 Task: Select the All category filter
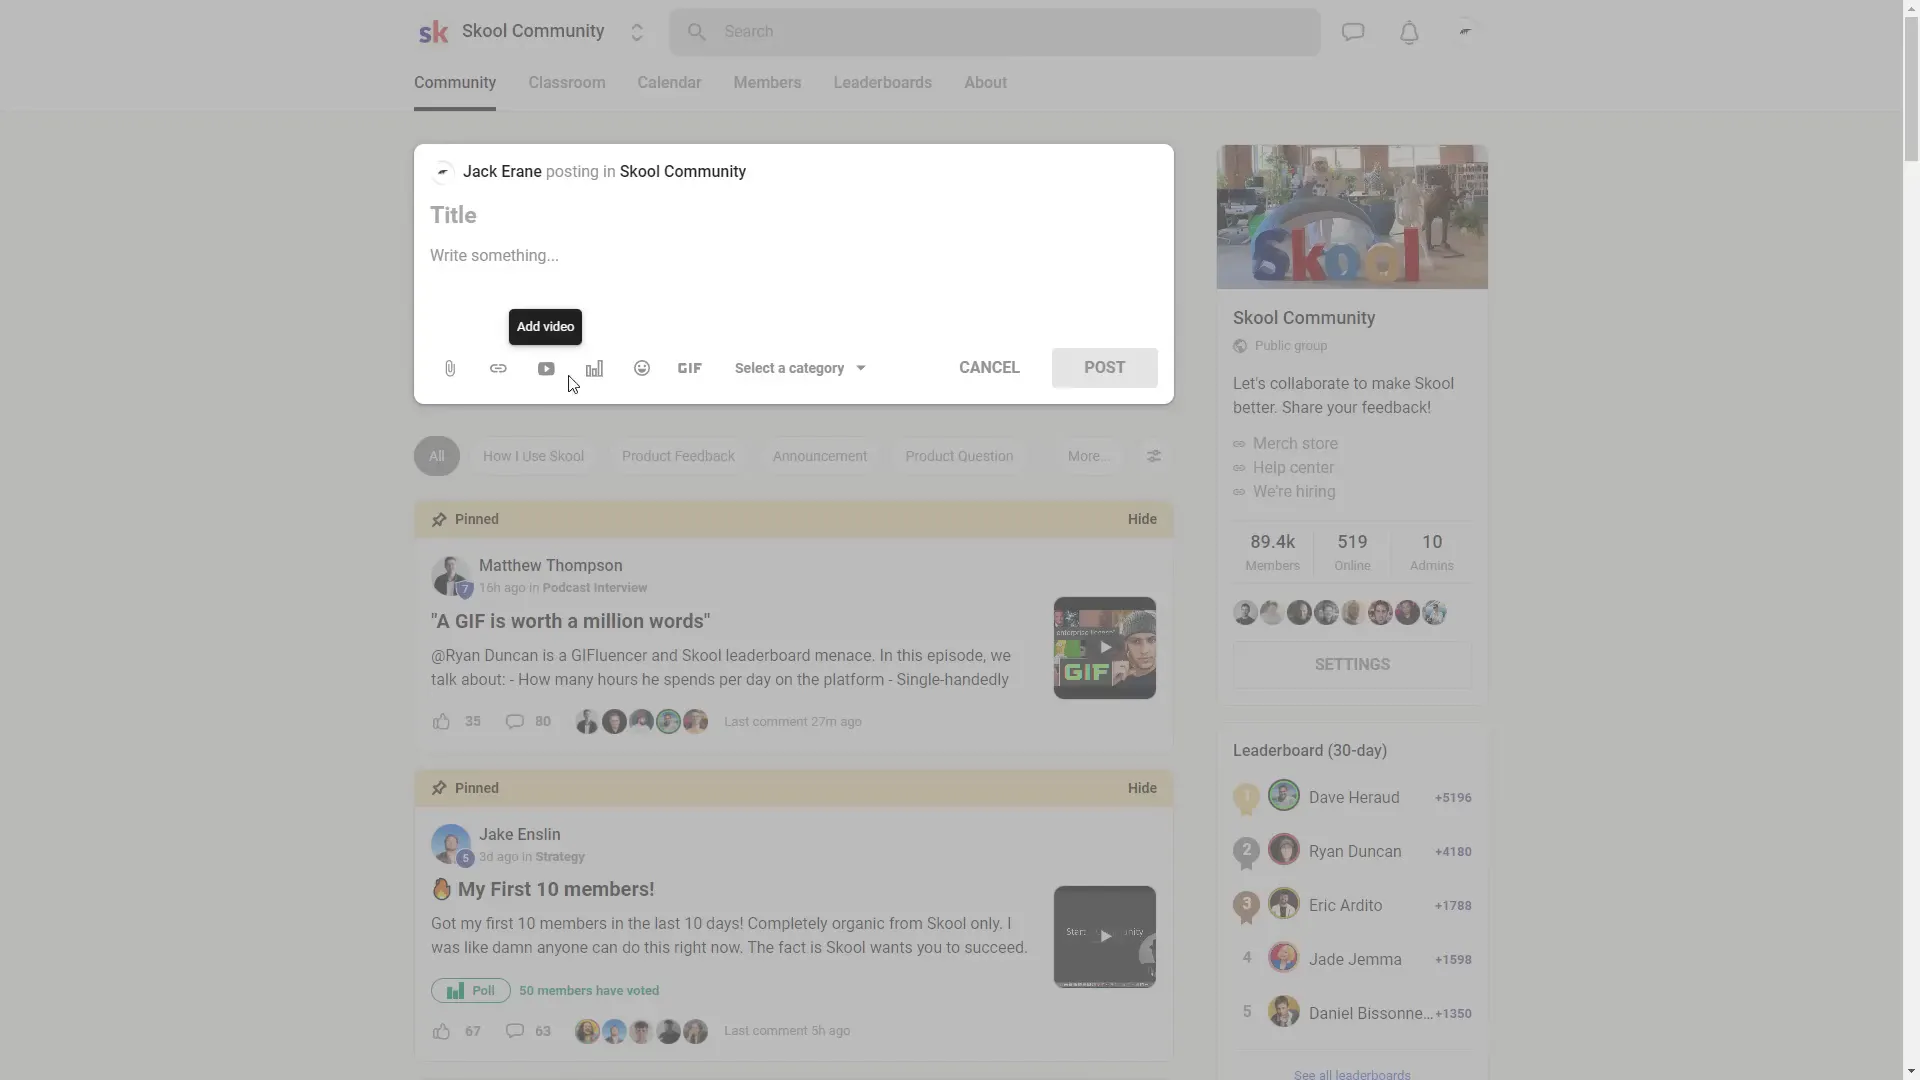point(437,456)
